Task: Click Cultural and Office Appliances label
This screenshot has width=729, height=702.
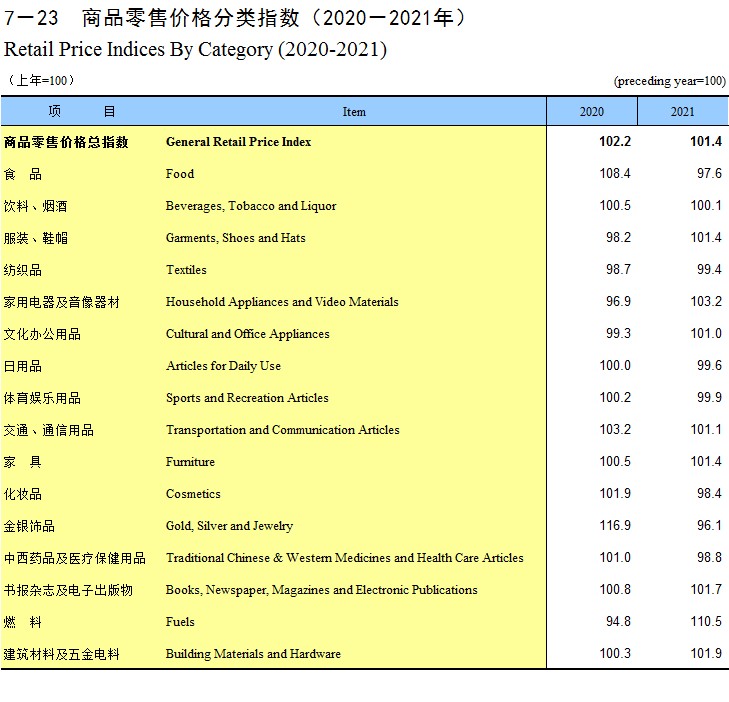Action: point(248,334)
